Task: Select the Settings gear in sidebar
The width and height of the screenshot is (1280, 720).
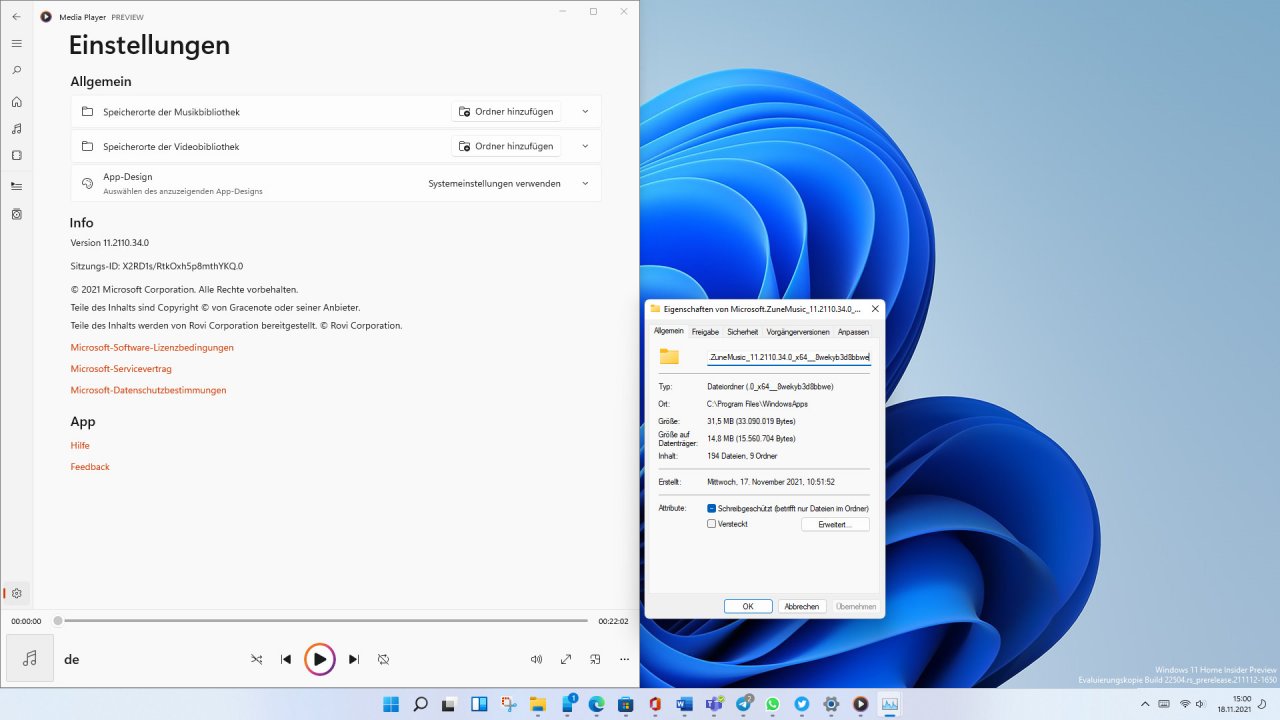Action: point(16,593)
